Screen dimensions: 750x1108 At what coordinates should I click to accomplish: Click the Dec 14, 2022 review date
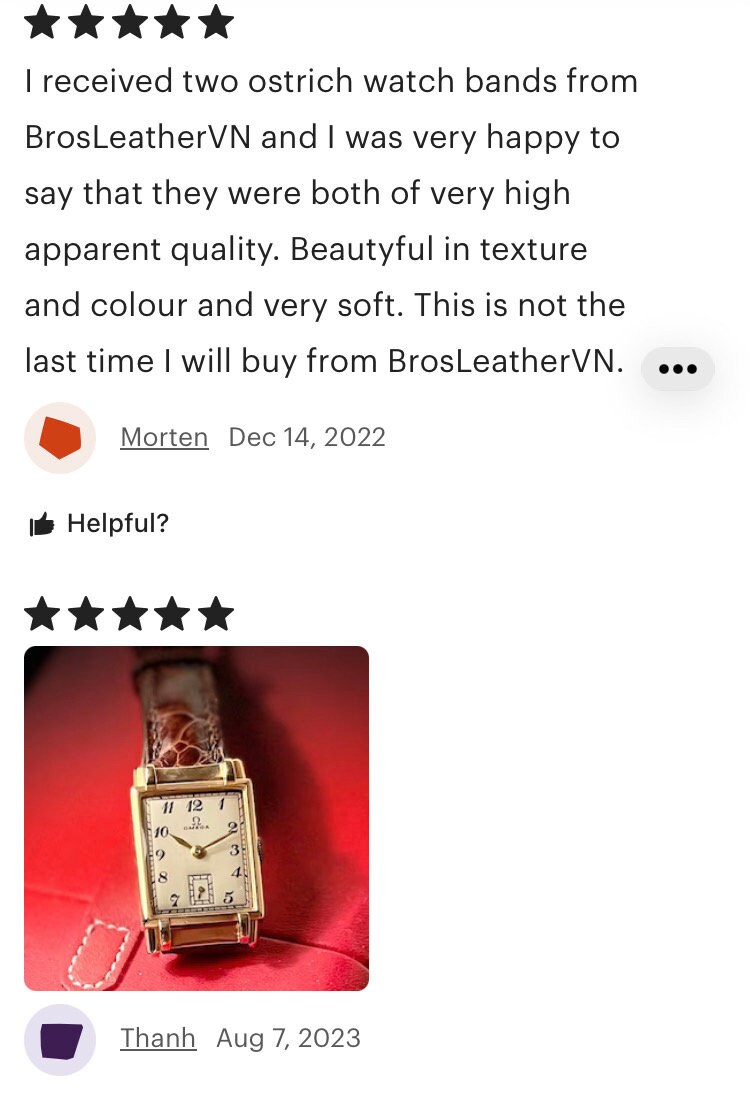tap(307, 437)
